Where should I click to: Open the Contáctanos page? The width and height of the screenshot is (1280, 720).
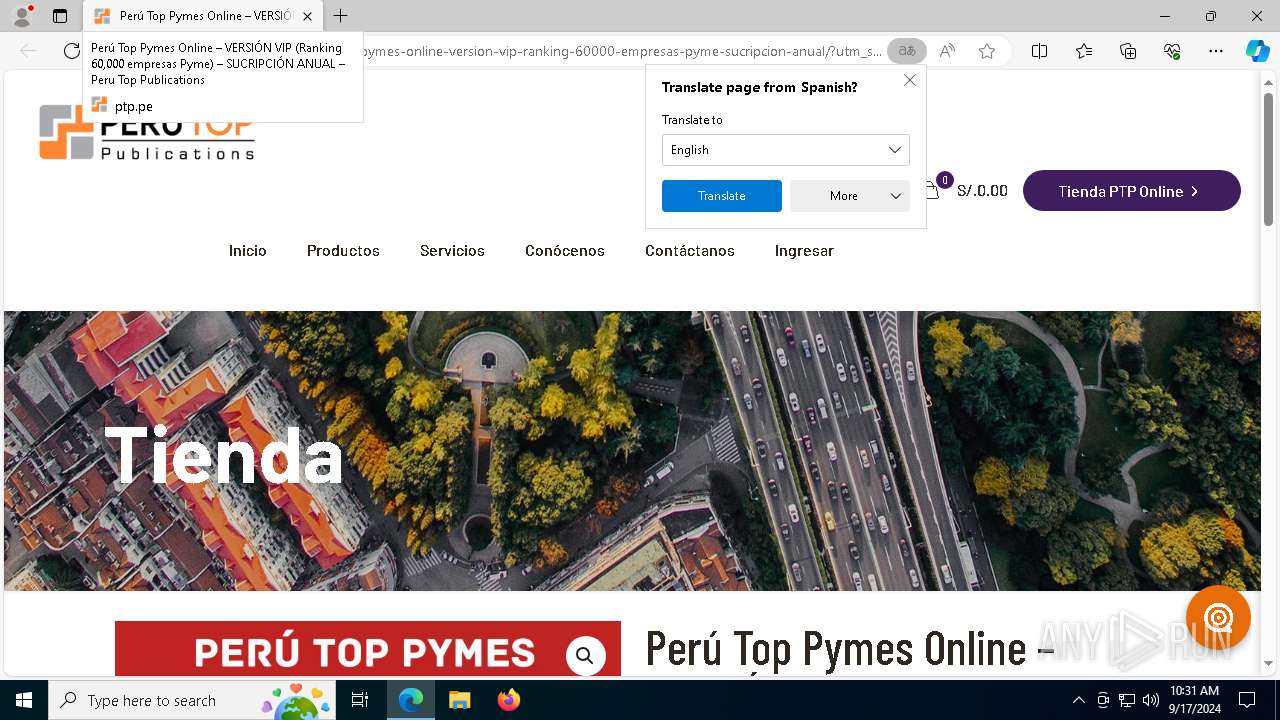[690, 251]
